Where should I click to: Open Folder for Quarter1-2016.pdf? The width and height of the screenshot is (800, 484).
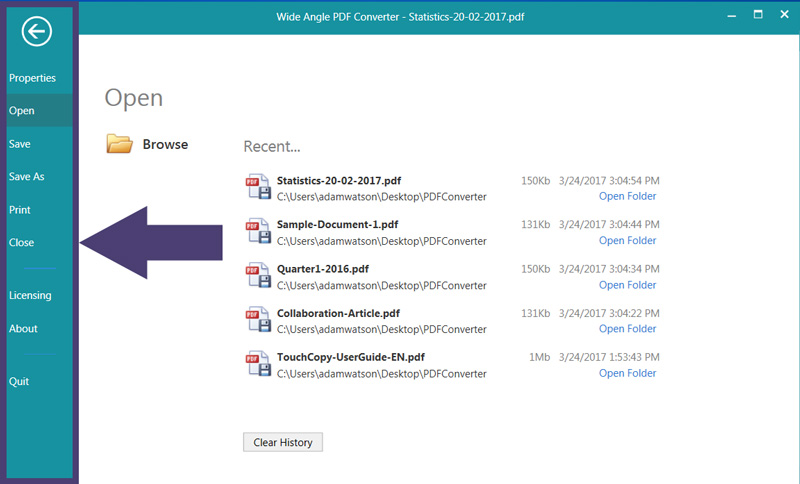628,285
